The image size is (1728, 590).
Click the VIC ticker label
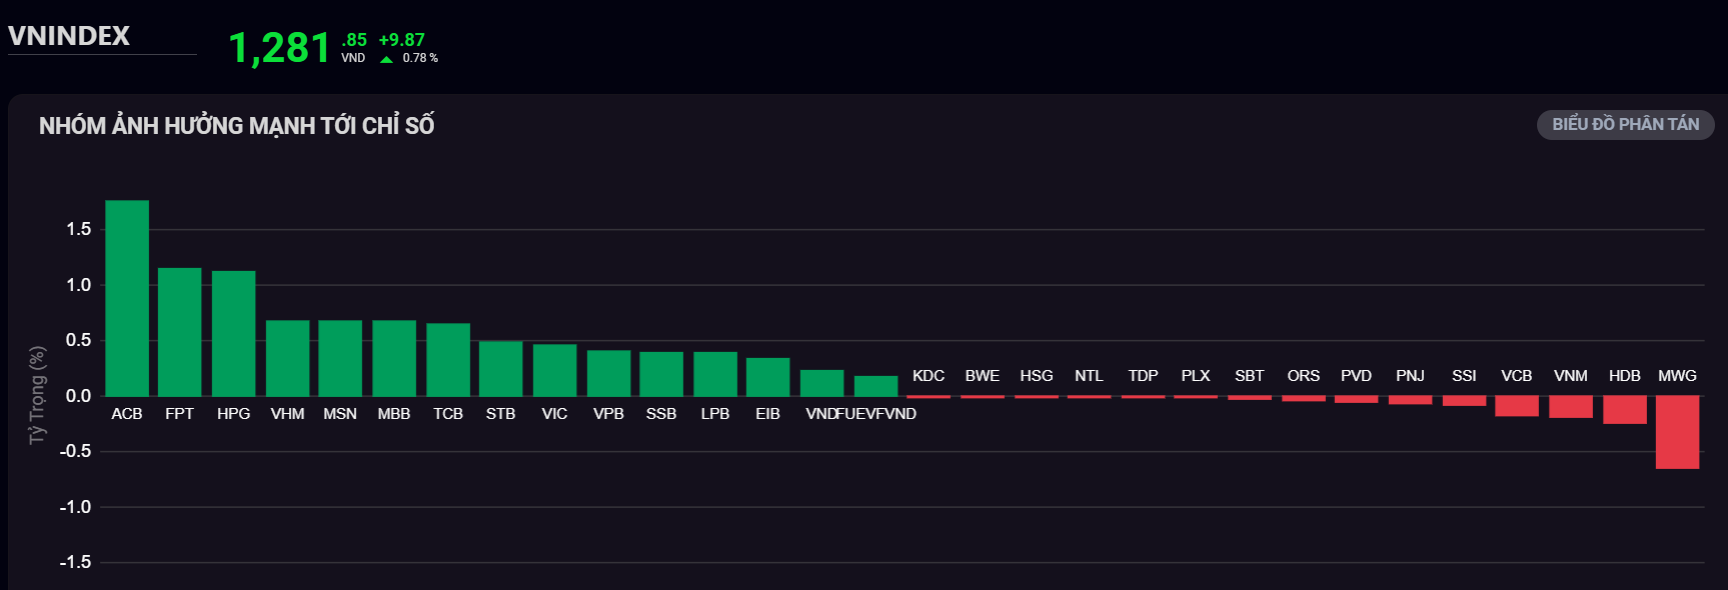point(555,414)
